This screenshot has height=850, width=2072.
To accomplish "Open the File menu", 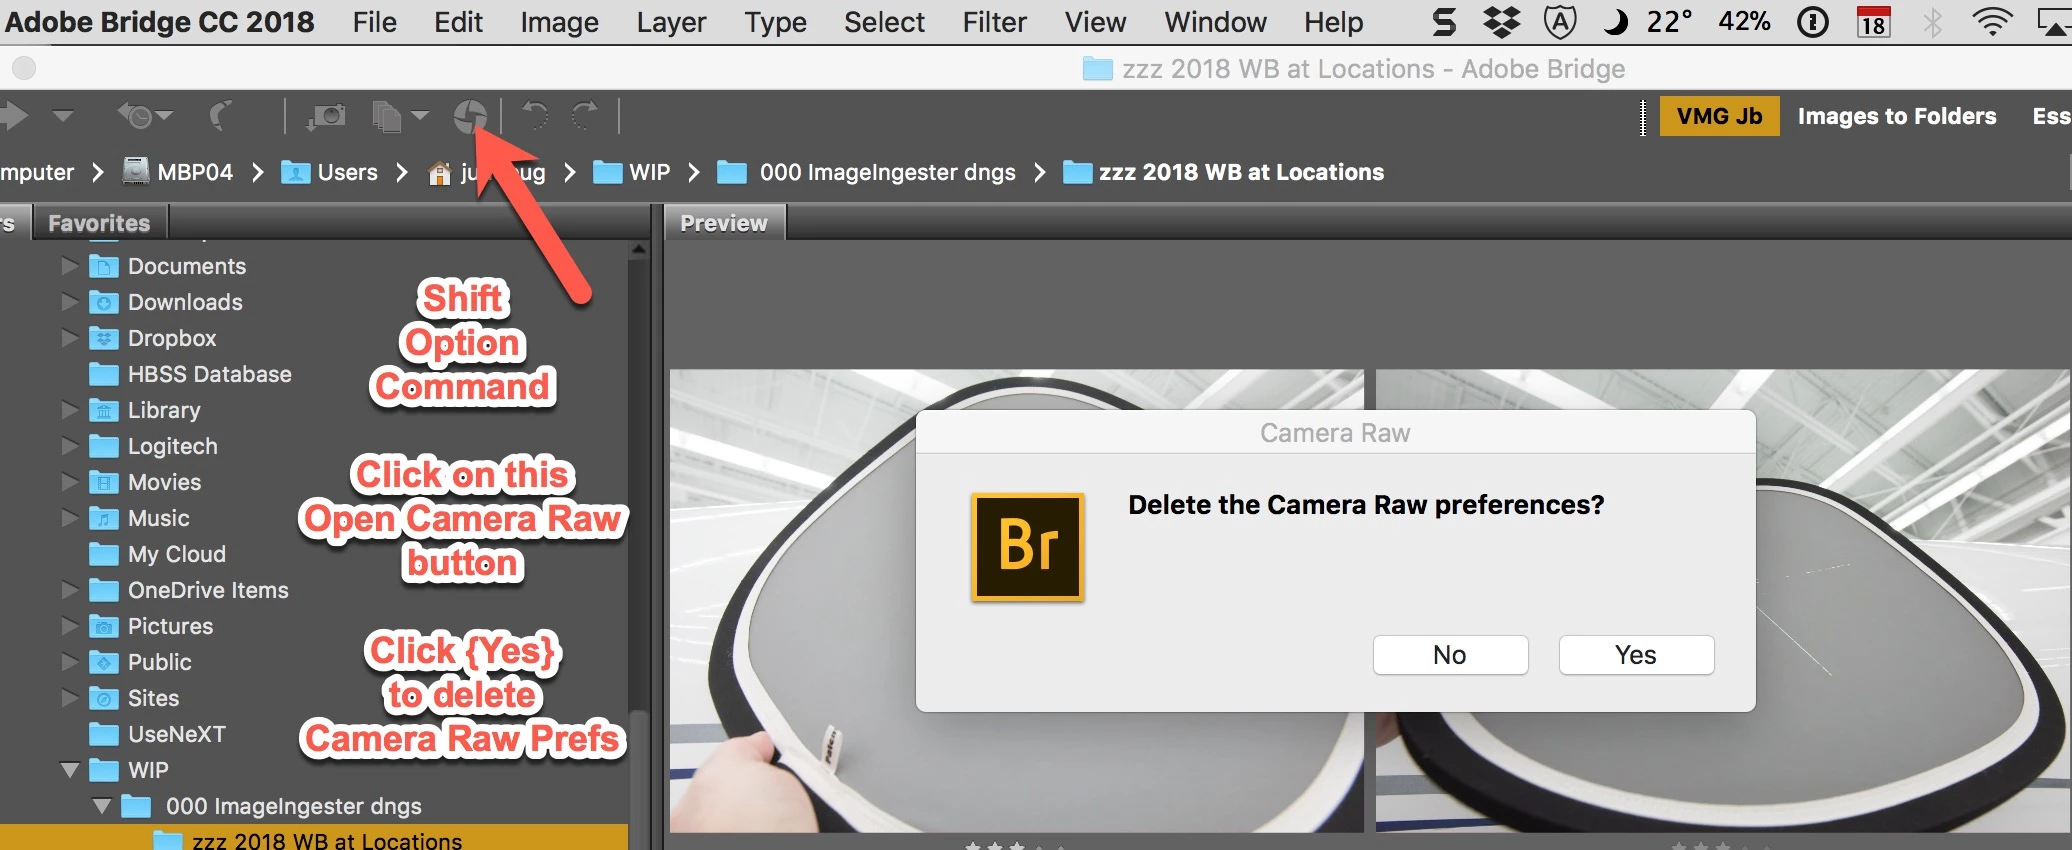I will click(x=374, y=22).
